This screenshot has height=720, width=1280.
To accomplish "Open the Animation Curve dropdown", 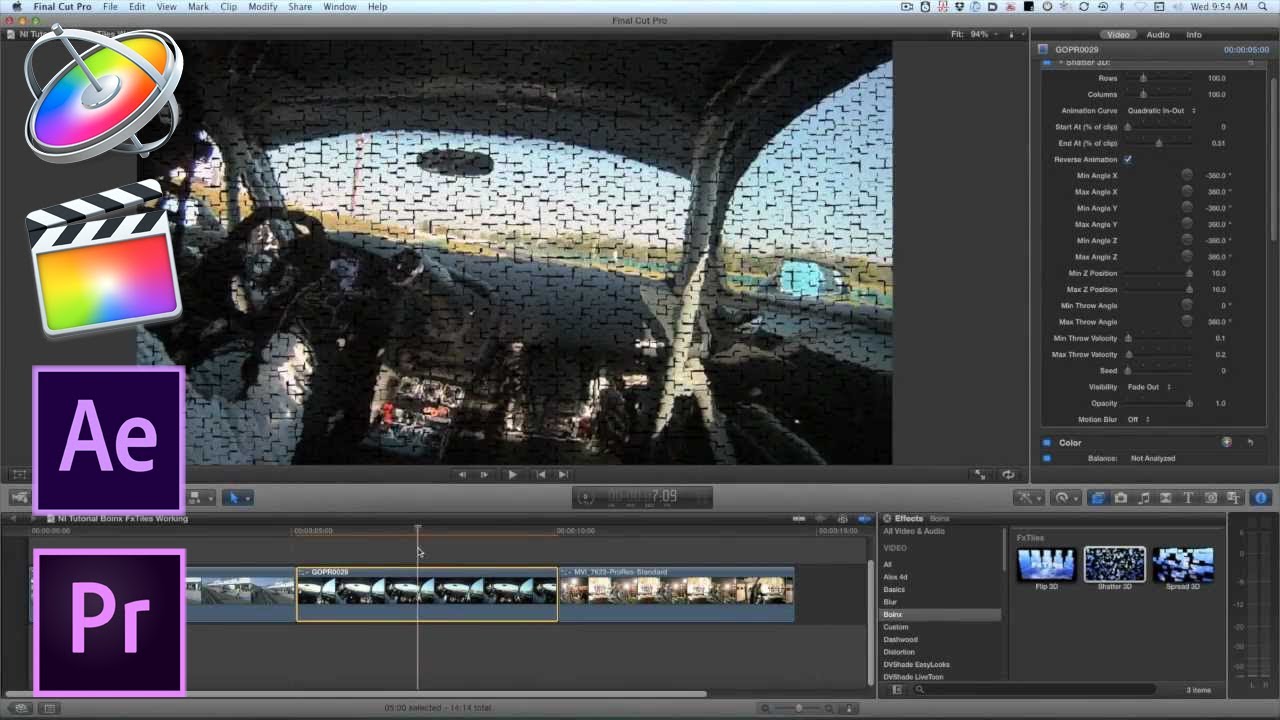I will click(1162, 111).
